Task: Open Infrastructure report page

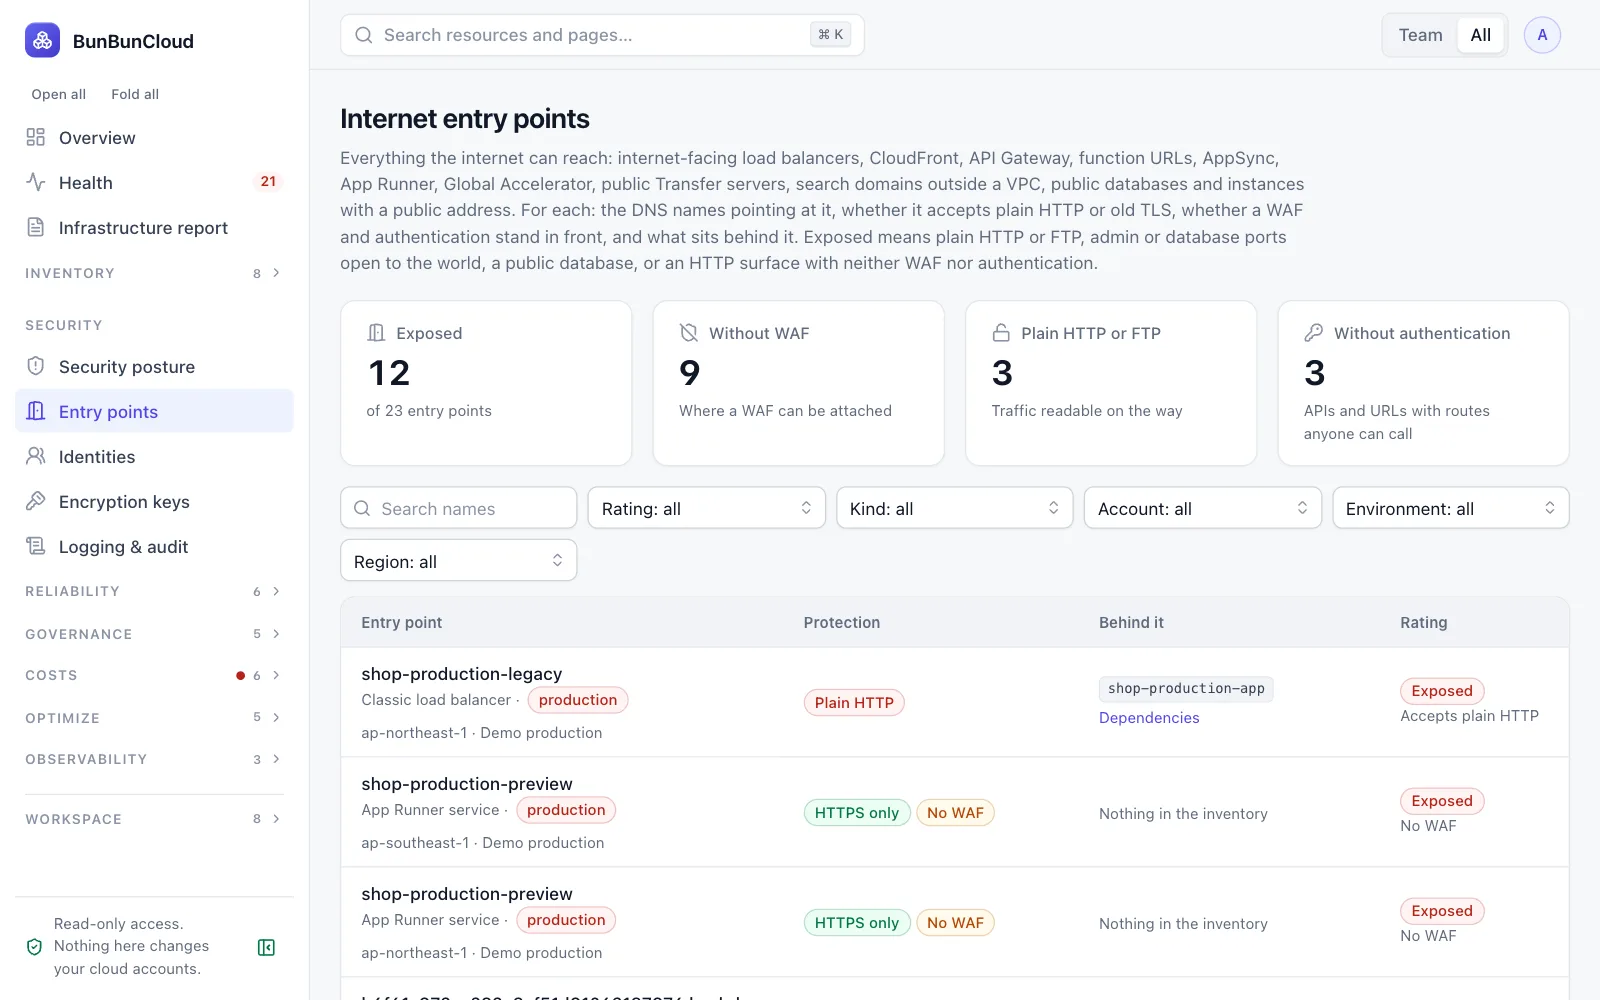Action: pyautogui.click(x=154, y=227)
